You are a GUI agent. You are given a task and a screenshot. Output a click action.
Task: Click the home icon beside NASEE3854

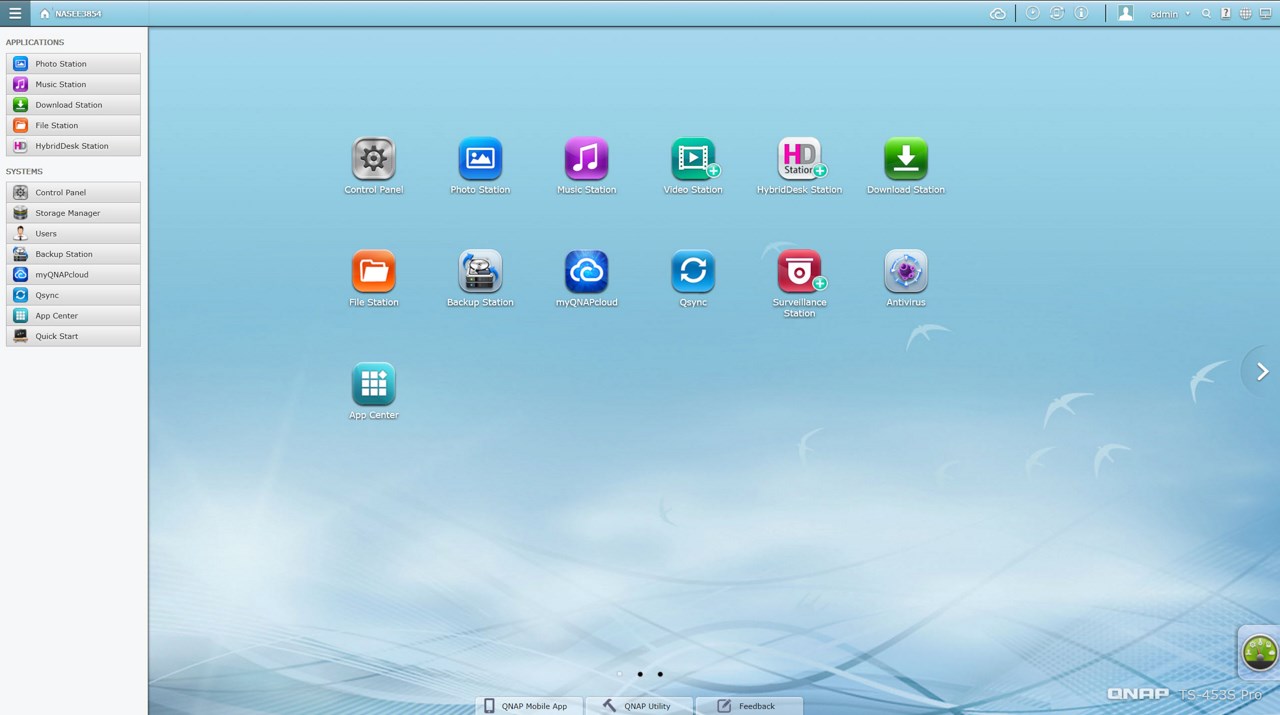click(45, 14)
